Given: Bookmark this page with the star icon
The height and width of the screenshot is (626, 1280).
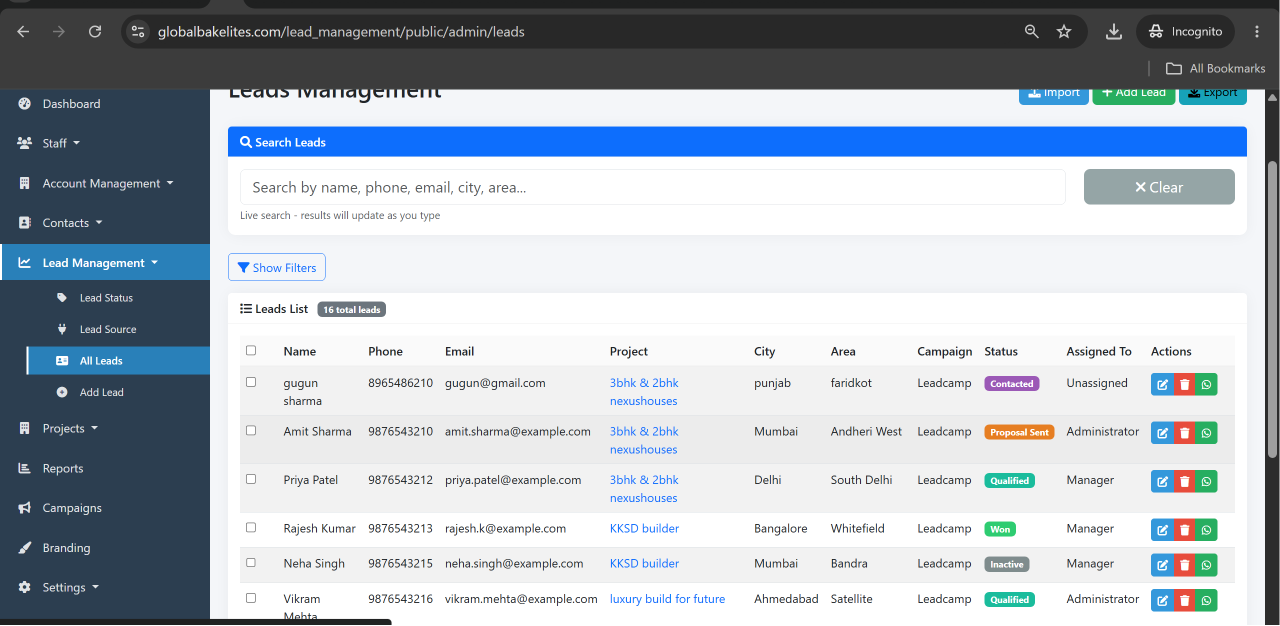Looking at the screenshot, I should tap(1064, 32).
